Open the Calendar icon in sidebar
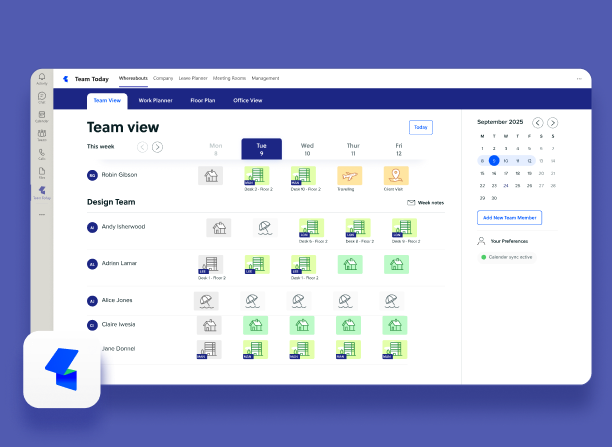This screenshot has height=447, width=612. tap(42, 116)
